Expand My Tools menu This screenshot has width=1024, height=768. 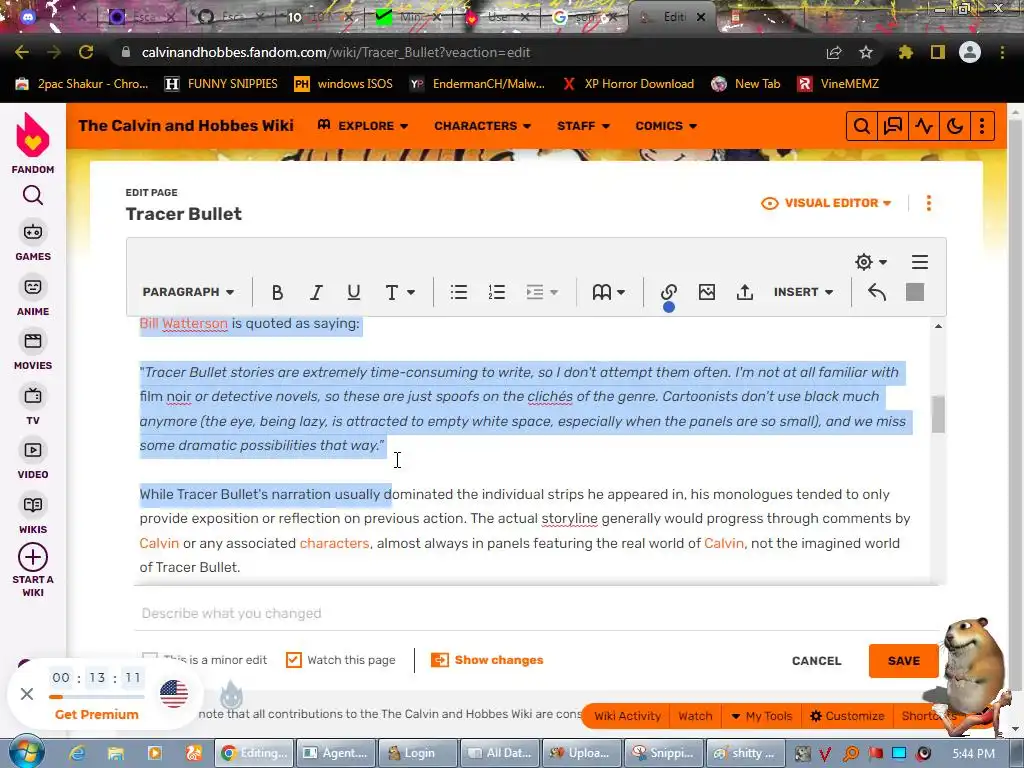point(761,716)
